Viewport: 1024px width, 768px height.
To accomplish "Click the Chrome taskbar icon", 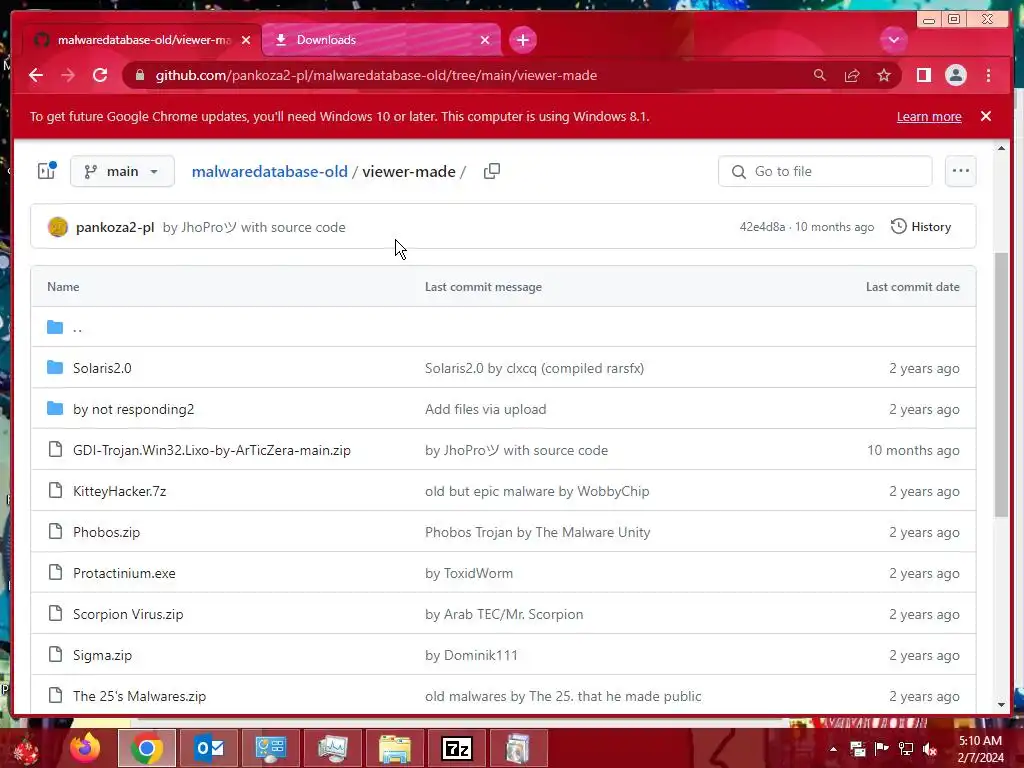I will 147,748.
